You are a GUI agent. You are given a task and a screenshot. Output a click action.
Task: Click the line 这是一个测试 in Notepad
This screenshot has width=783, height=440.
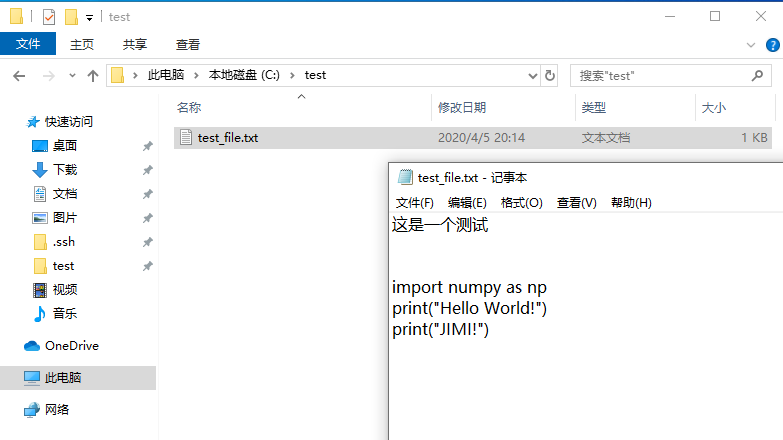click(x=440, y=225)
